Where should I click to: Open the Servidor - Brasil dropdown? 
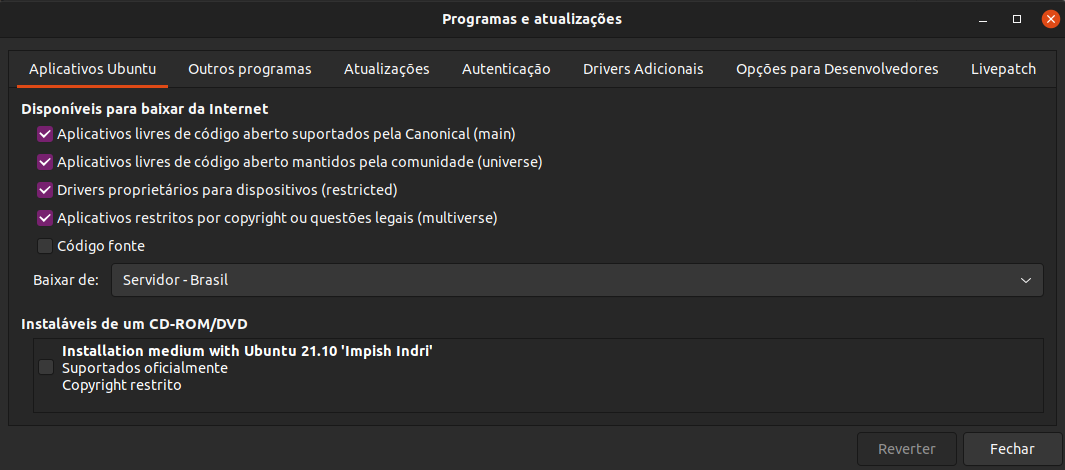(577, 280)
